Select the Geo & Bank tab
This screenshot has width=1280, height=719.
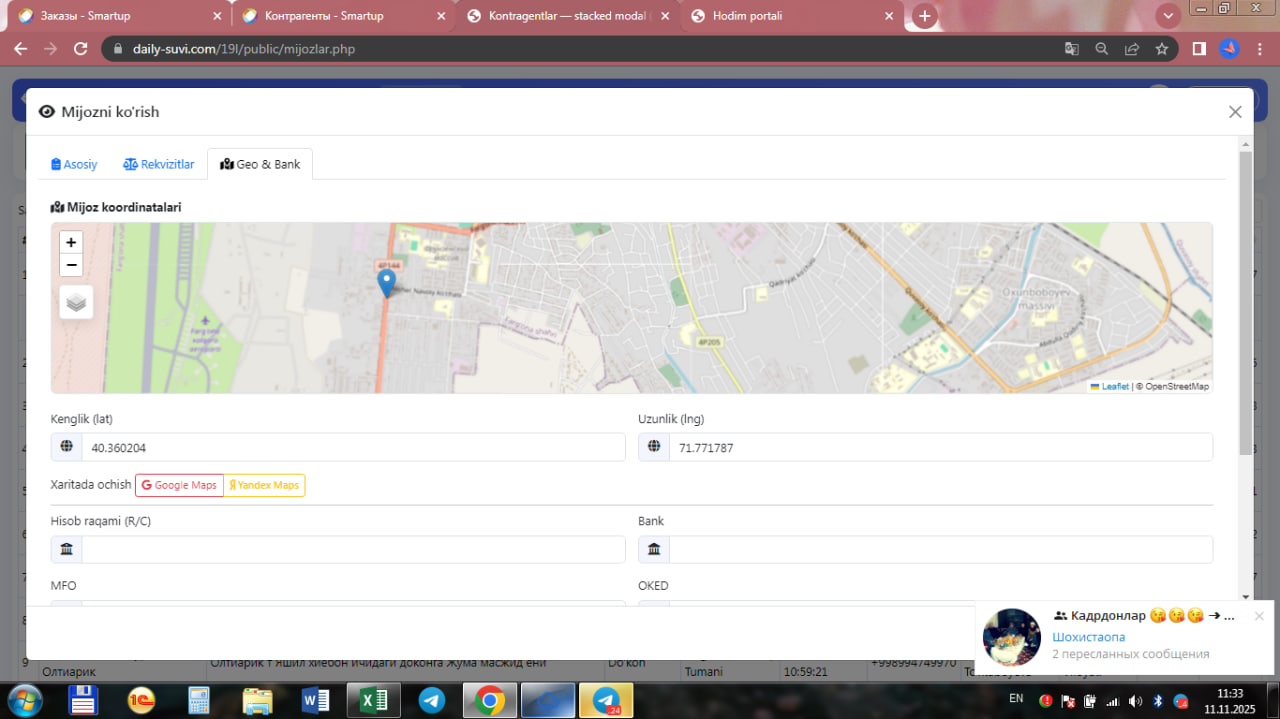260,164
